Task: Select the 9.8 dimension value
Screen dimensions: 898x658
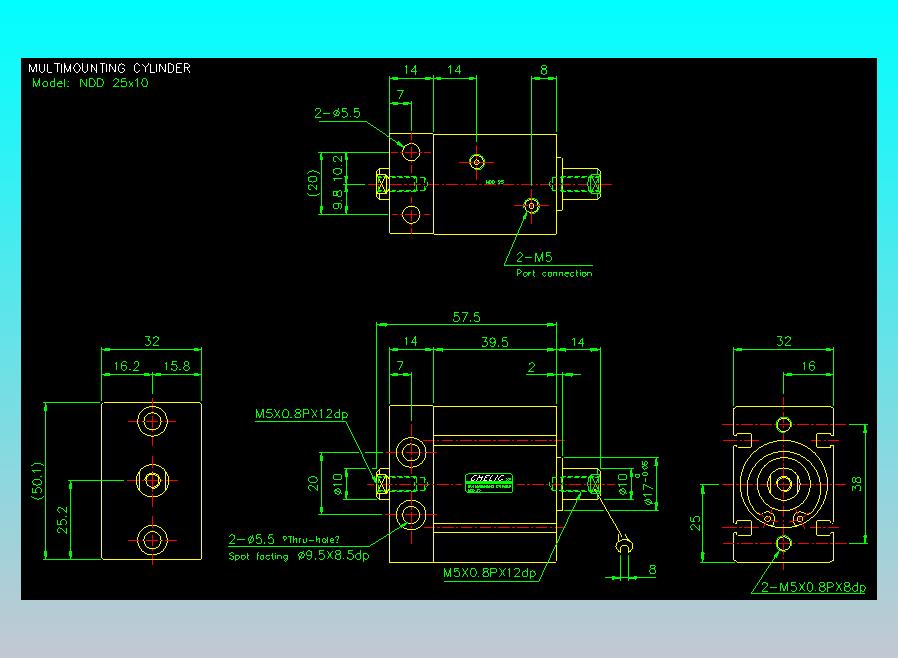Action: pos(337,200)
